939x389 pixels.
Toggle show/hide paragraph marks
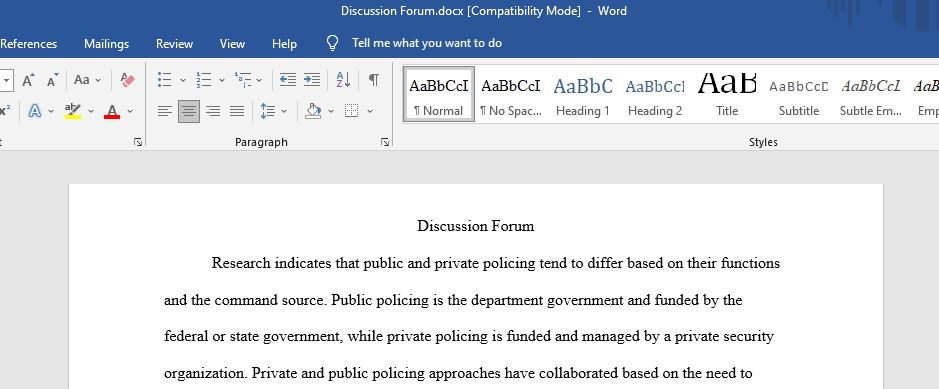[374, 80]
